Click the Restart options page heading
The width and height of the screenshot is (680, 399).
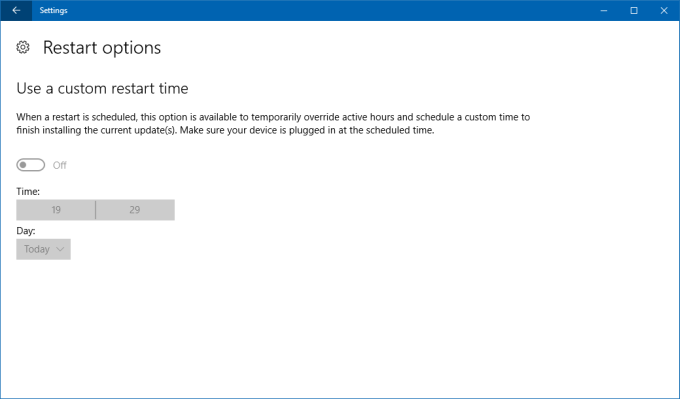tap(102, 48)
